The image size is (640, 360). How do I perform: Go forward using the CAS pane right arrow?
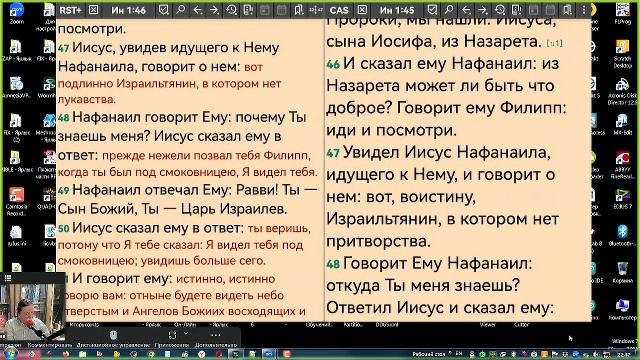[x=483, y=10]
